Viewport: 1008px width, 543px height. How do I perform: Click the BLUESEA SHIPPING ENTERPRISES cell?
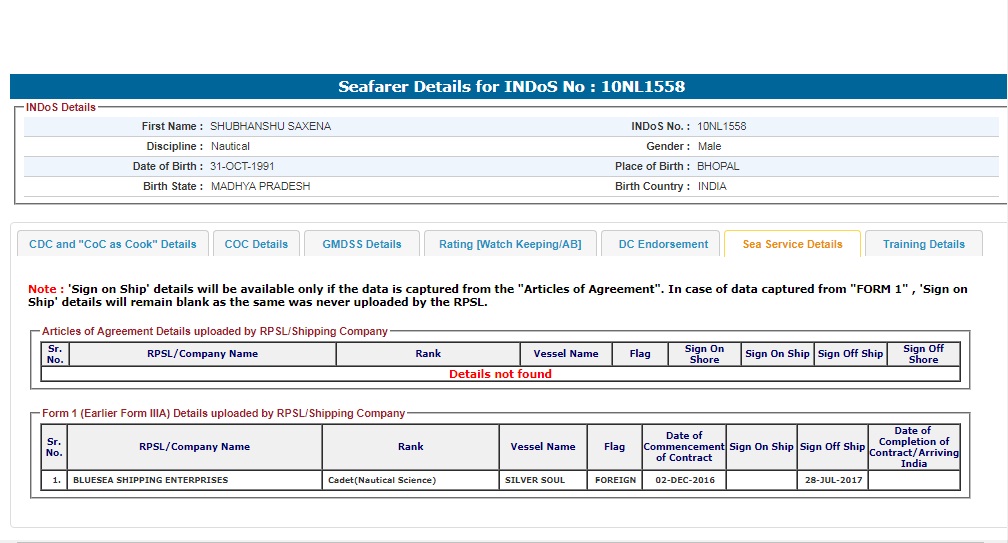coord(150,480)
